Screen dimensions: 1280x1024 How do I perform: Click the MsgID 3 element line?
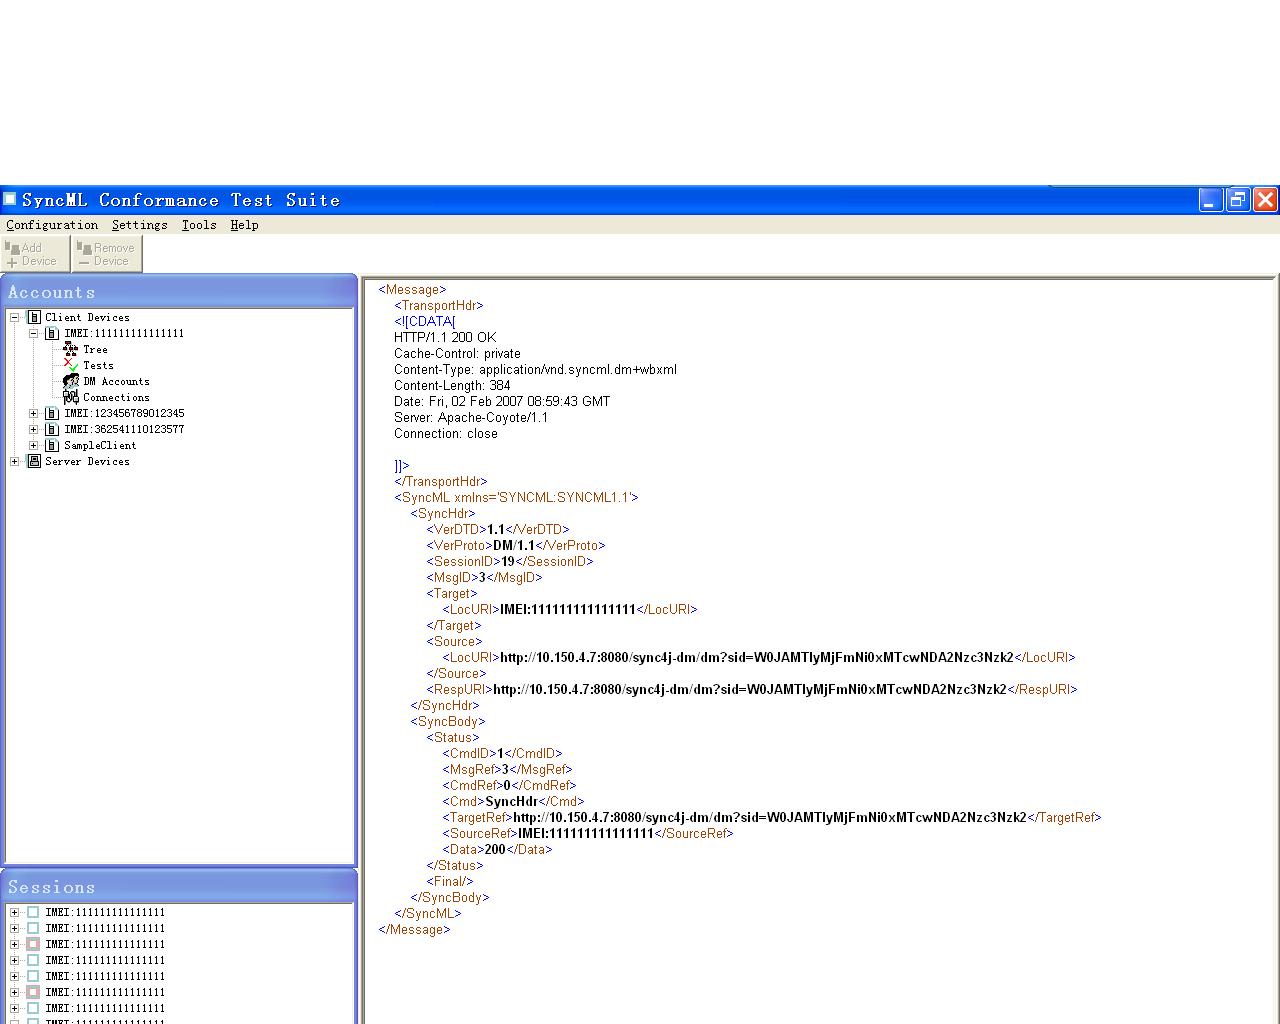[484, 577]
